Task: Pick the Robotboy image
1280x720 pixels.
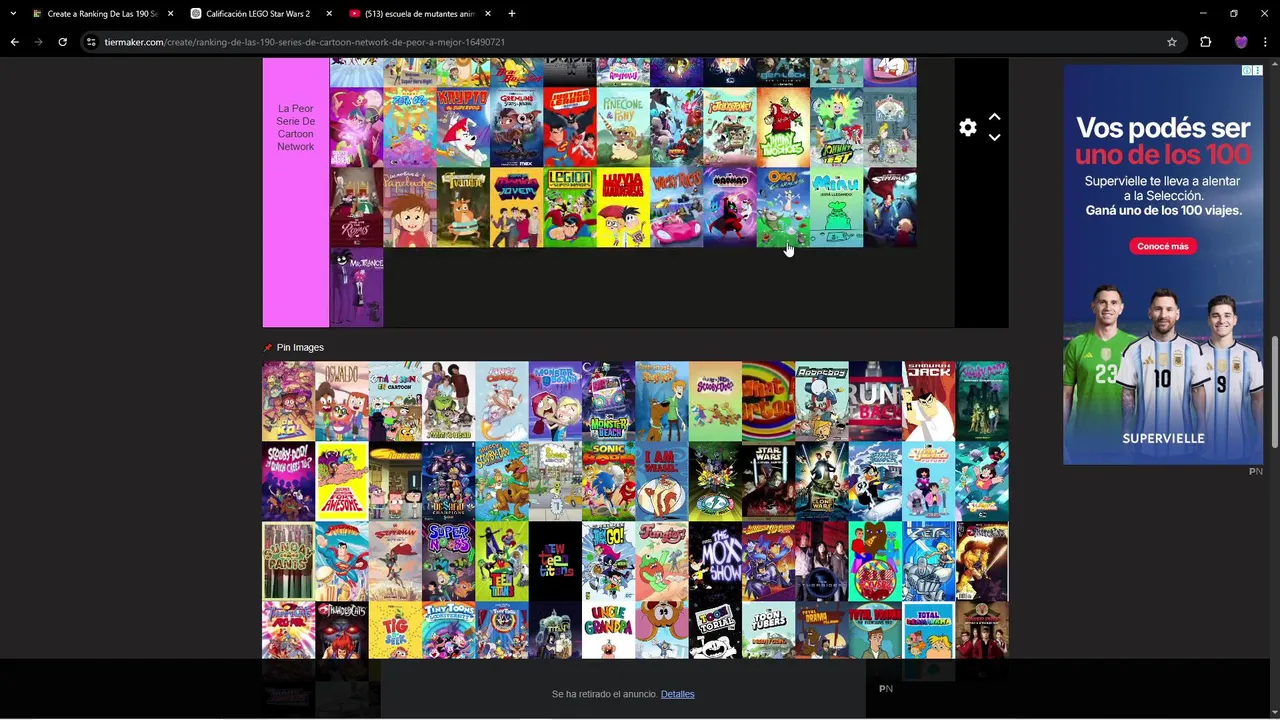Action: 822,401
